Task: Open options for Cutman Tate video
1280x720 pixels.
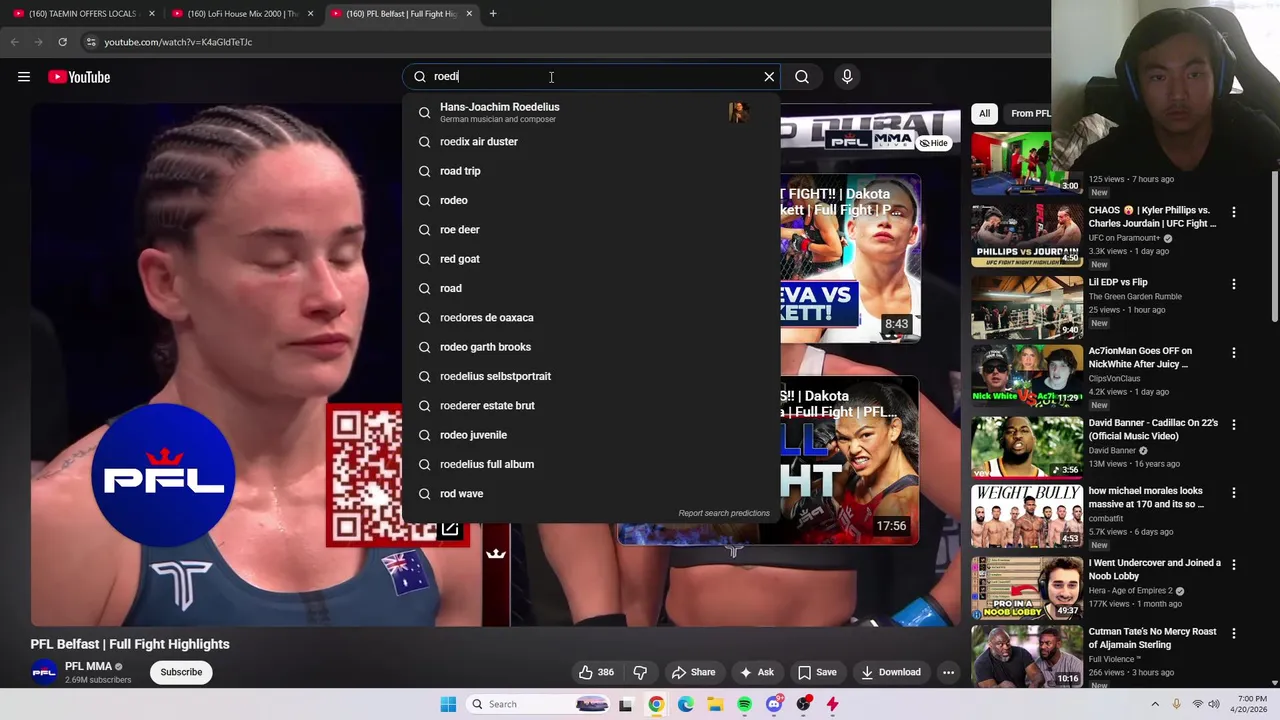Action: coord(1234,634)
